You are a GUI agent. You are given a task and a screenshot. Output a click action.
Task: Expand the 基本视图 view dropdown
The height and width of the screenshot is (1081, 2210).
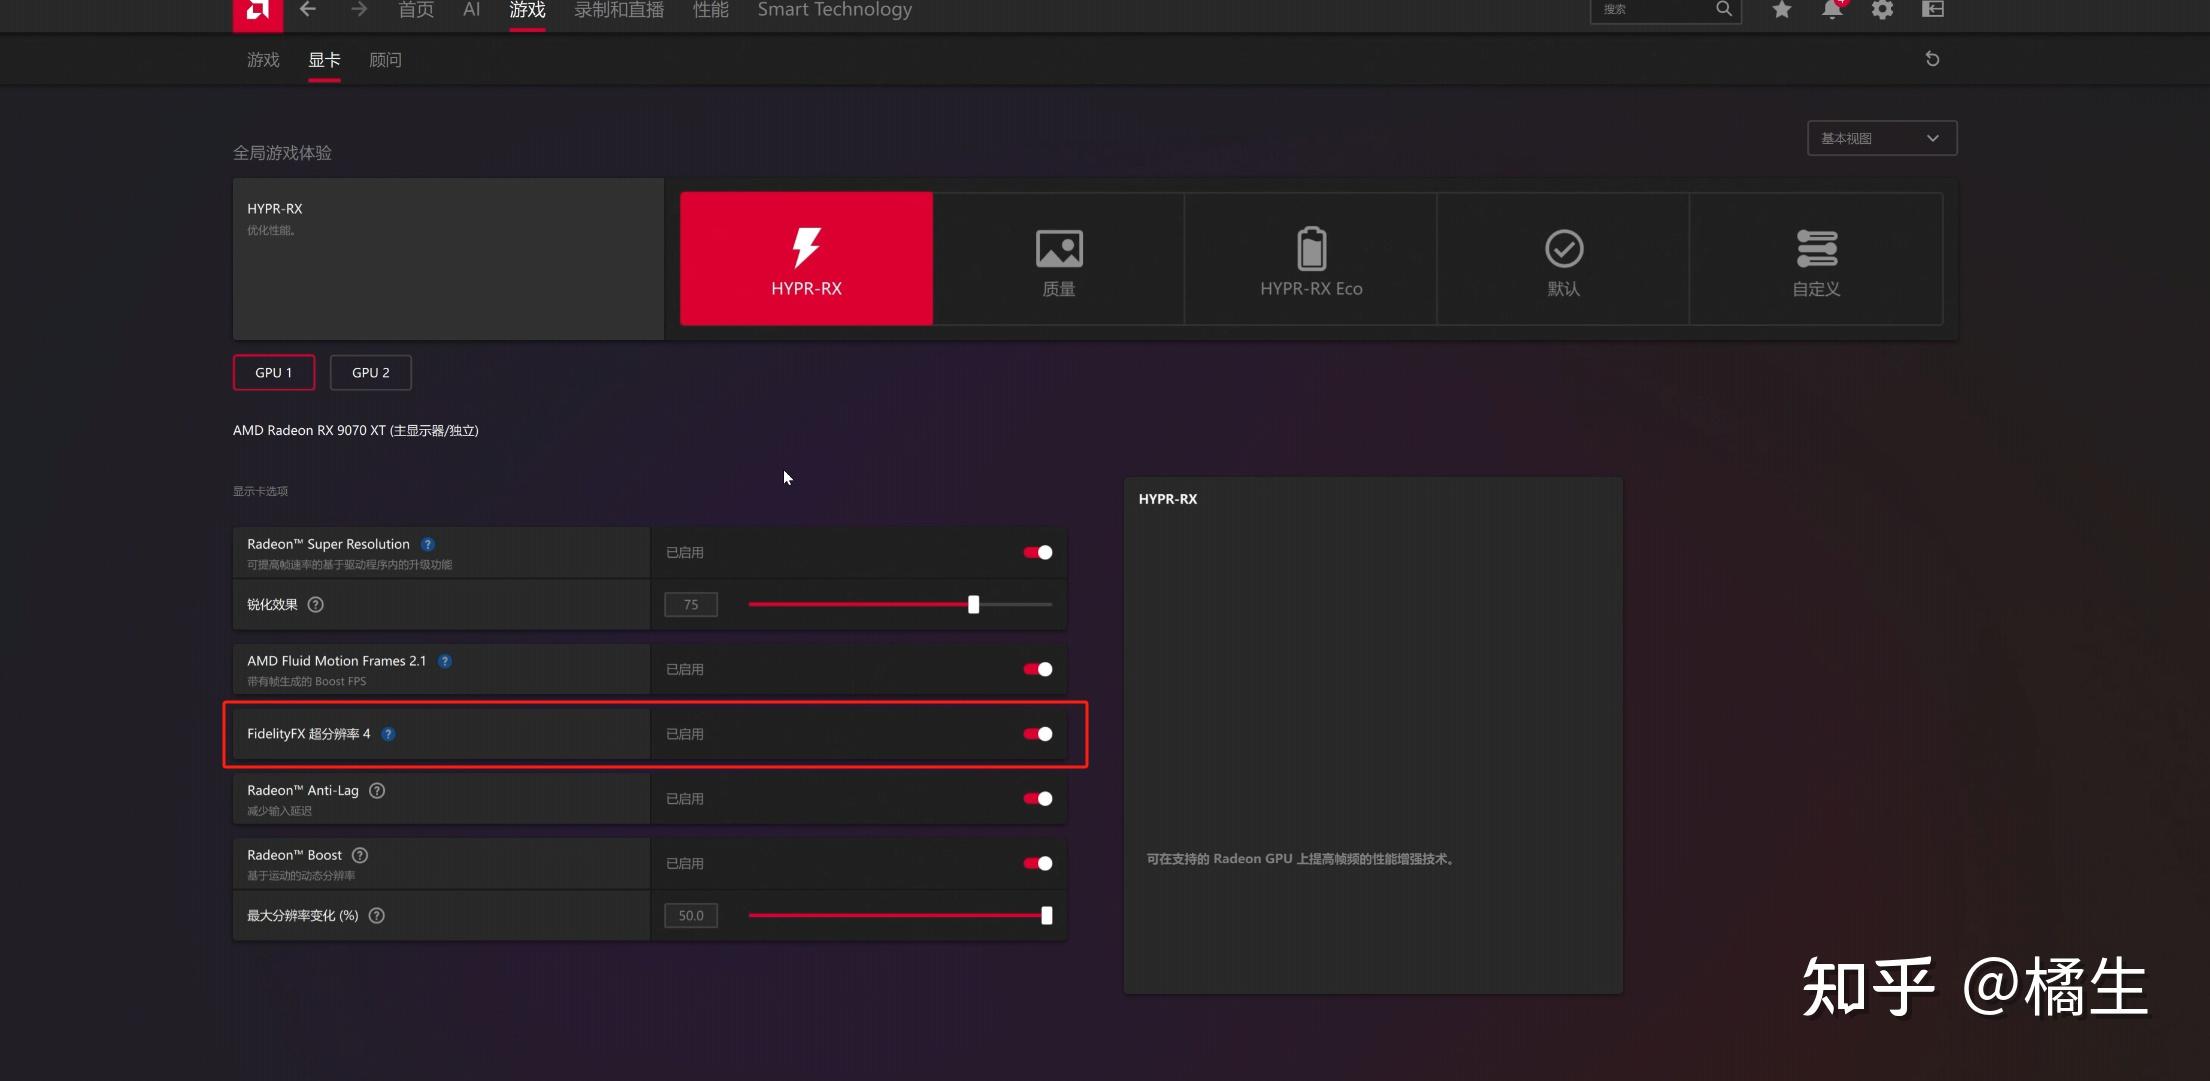click(x=1881, y=138)
